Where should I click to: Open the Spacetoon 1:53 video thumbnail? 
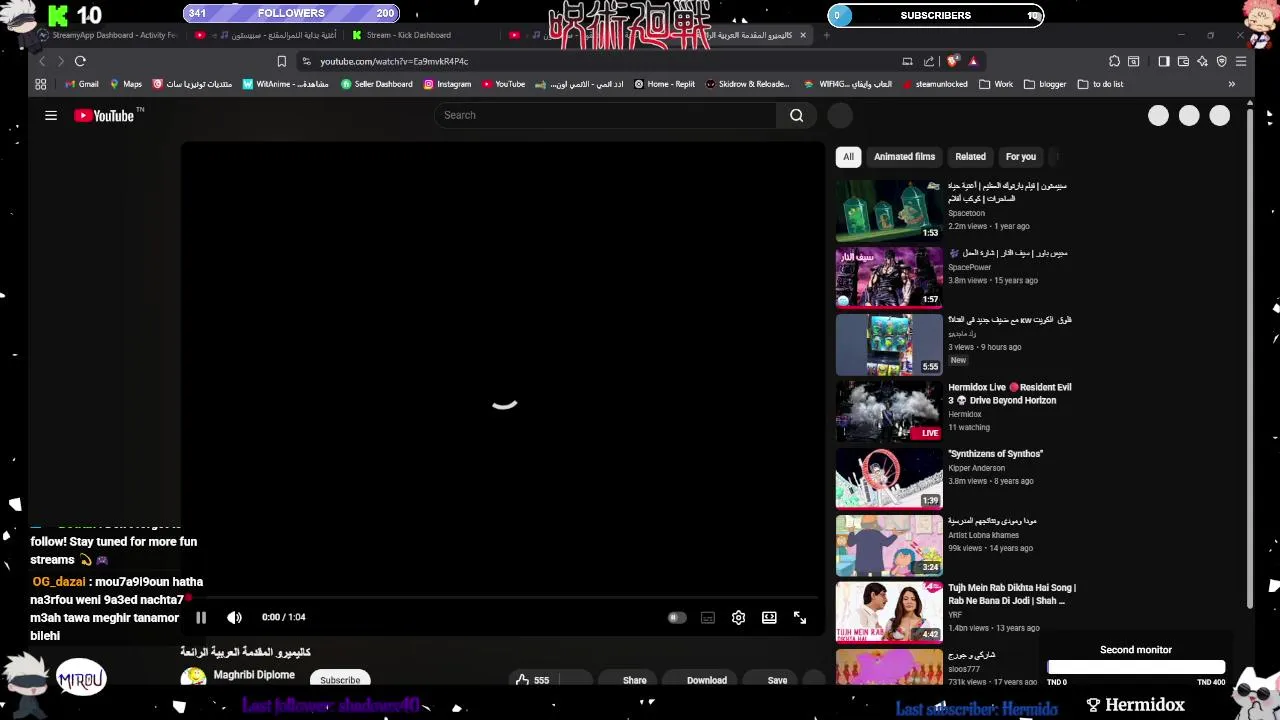click(889, 210)
